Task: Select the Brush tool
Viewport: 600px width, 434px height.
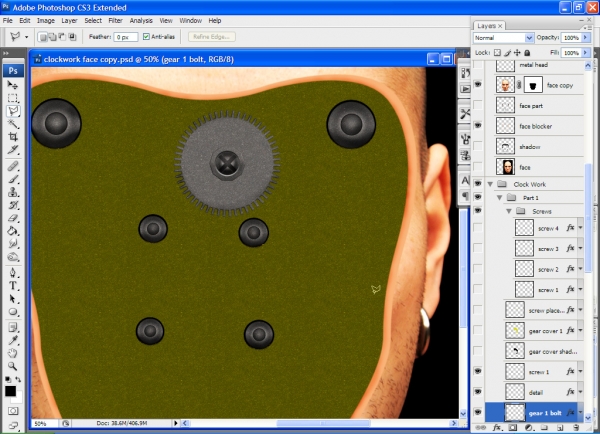Action: 13,179
